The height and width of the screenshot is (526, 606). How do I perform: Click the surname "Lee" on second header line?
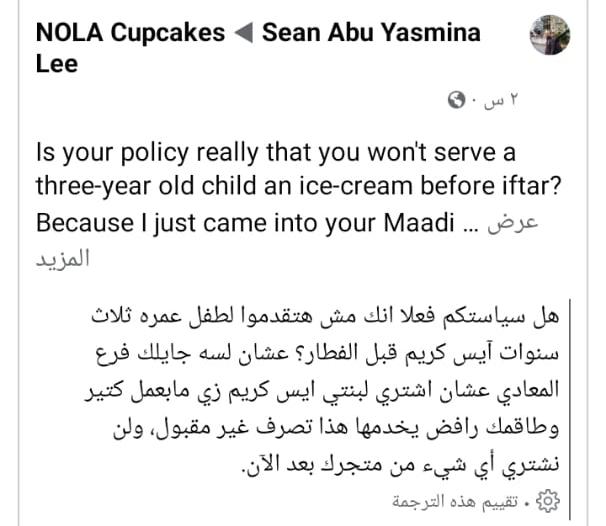tap(55, 64)
